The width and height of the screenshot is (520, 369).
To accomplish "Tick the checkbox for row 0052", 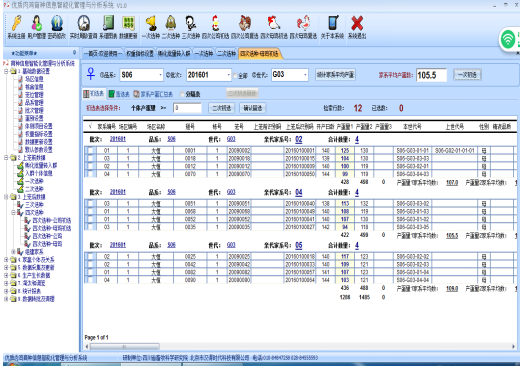I will 90,219.
